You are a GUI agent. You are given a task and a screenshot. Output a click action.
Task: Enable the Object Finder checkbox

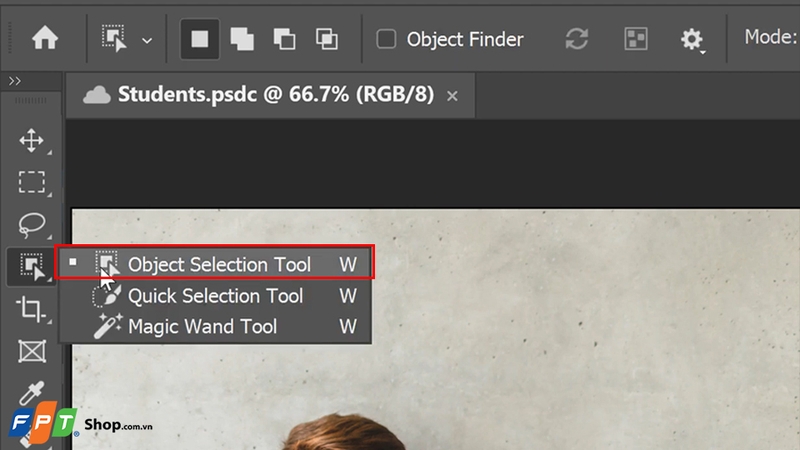(386, 39)
